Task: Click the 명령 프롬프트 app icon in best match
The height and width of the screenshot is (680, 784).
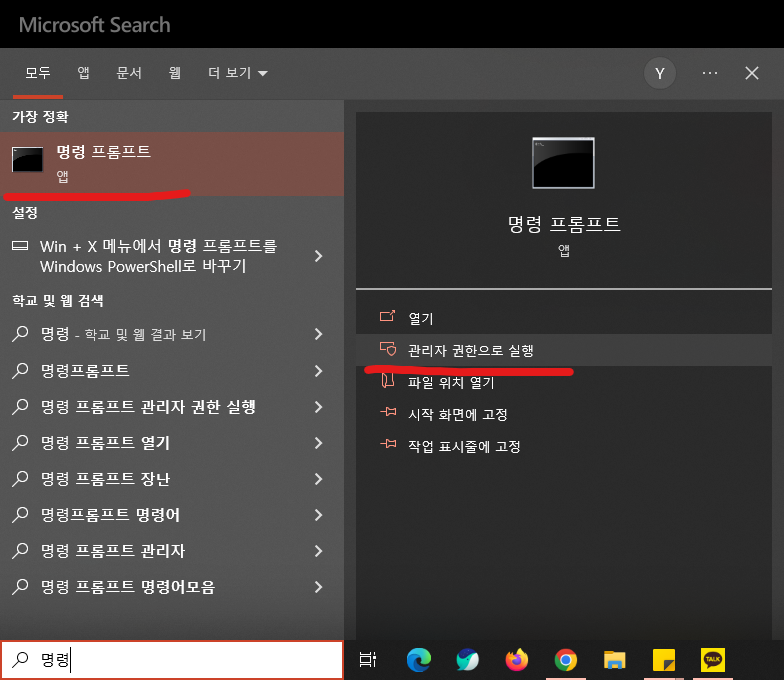Action: [x=27, y=159]
